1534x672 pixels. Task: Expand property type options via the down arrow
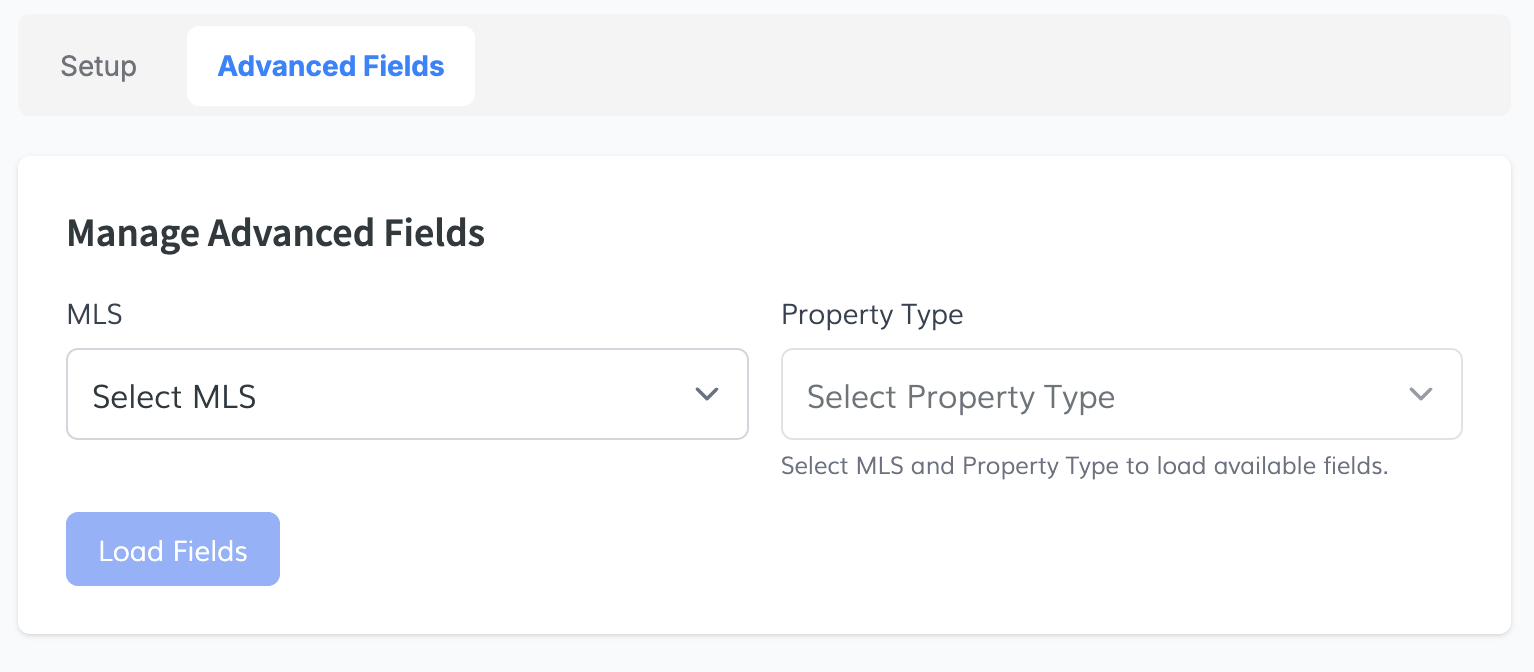(1420, 394)
